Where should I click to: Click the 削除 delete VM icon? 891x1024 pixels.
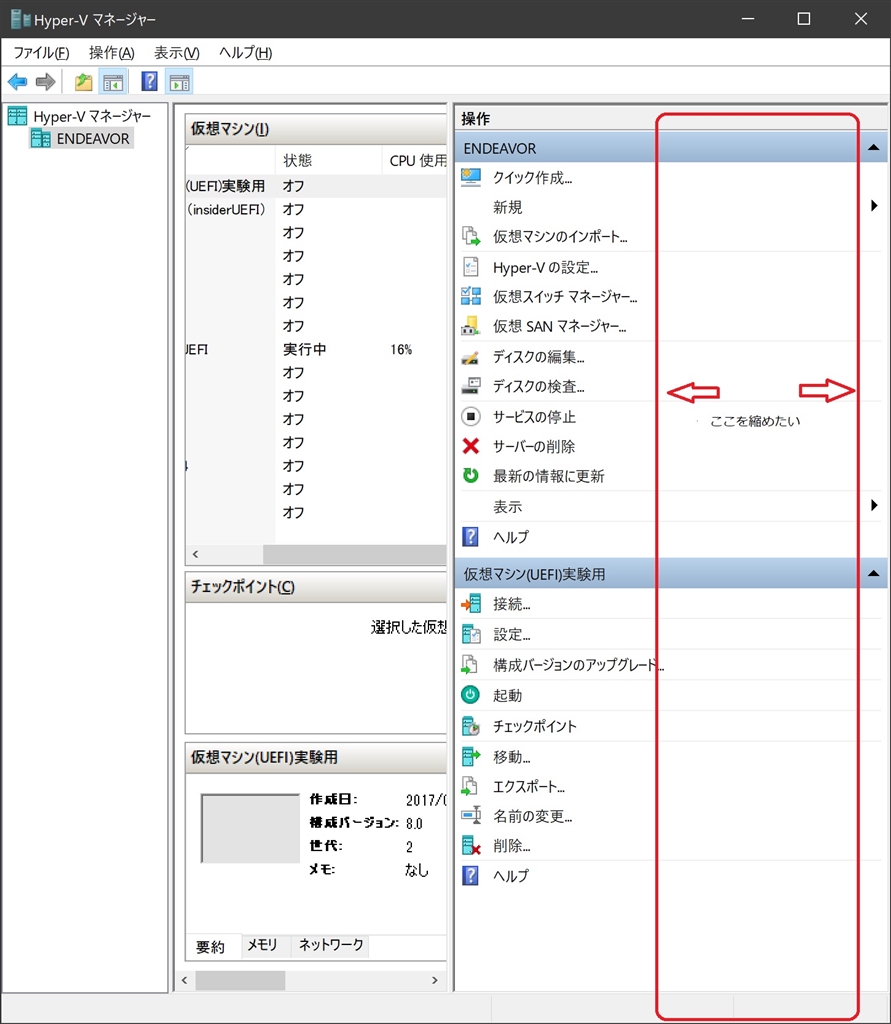[x=471, y=846]
